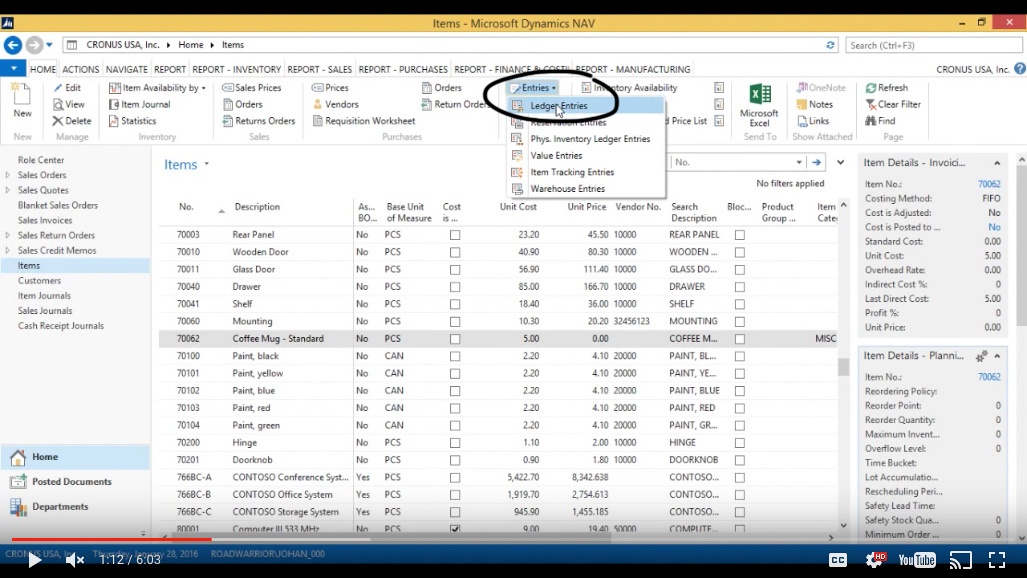
Task: Toggle Cost is Adjusted checkbox for Rear Panel
Action: (455, 235)
